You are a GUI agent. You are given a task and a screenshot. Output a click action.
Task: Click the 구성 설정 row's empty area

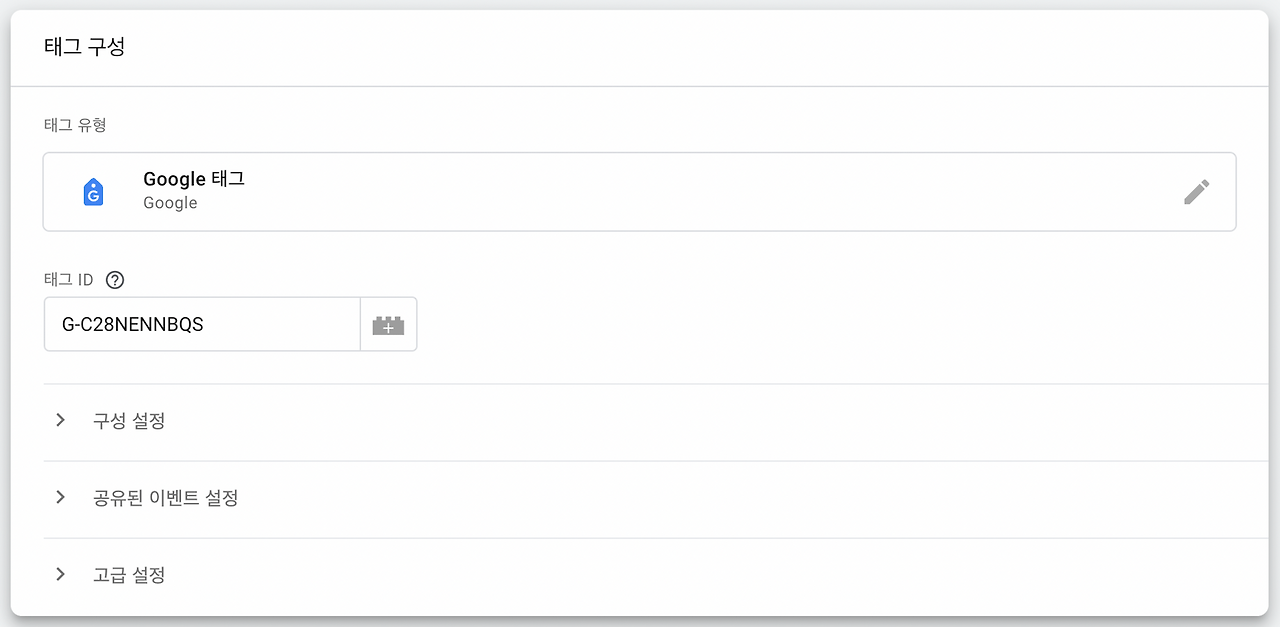coord(700,421)
